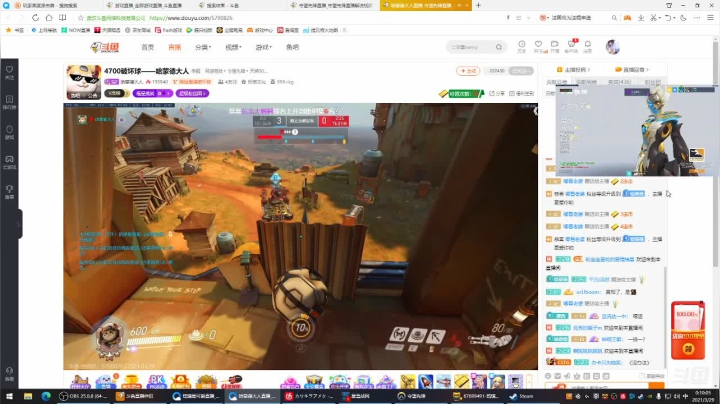Image resolution: width=720 pixels, height=404 pixels.
Task: Open a new browser tab with plus
Action: click(x=478, y=6)
